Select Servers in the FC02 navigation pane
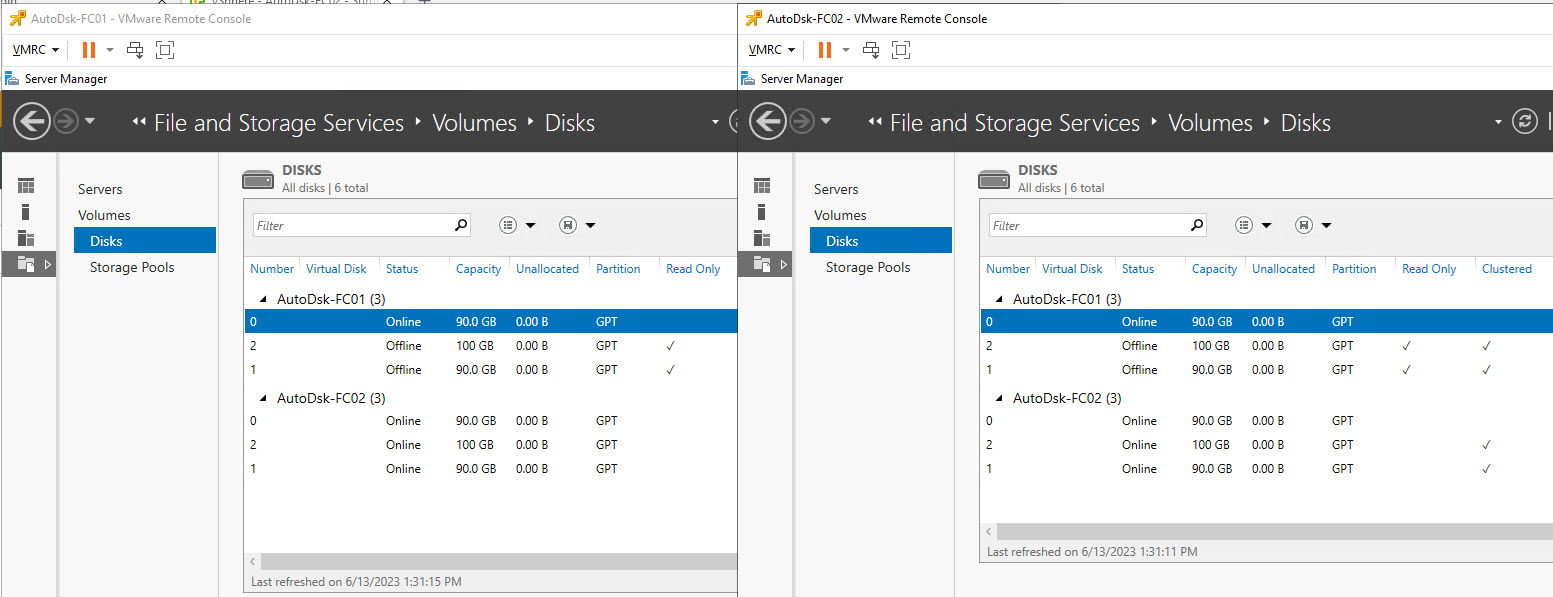Image resolution: width=1553 pixels, height=597 pixels. pyautogui.click(x=836, y=189)
